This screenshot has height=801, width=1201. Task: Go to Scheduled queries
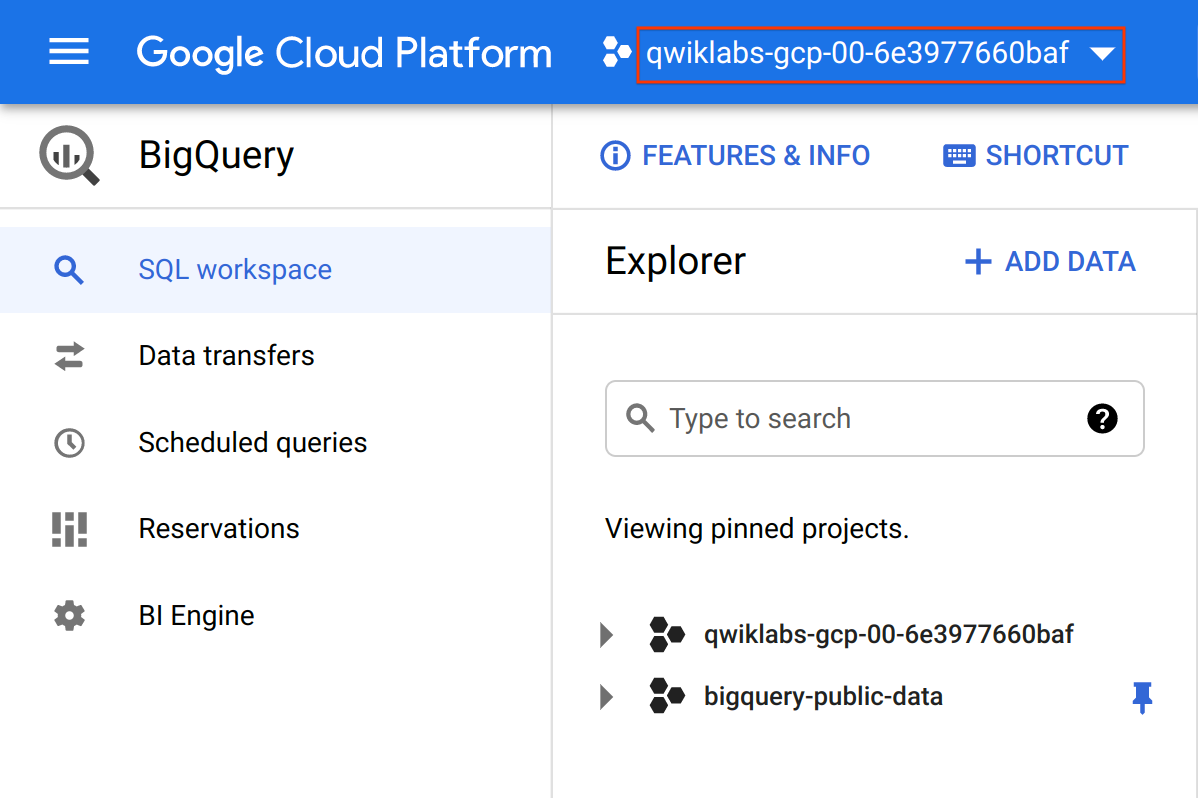[252, 443]
